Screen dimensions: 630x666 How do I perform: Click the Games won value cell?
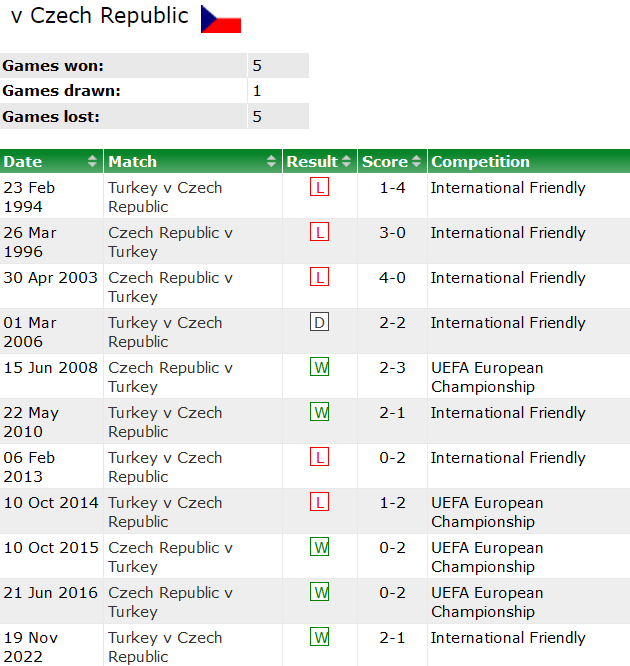pos(278,66)
